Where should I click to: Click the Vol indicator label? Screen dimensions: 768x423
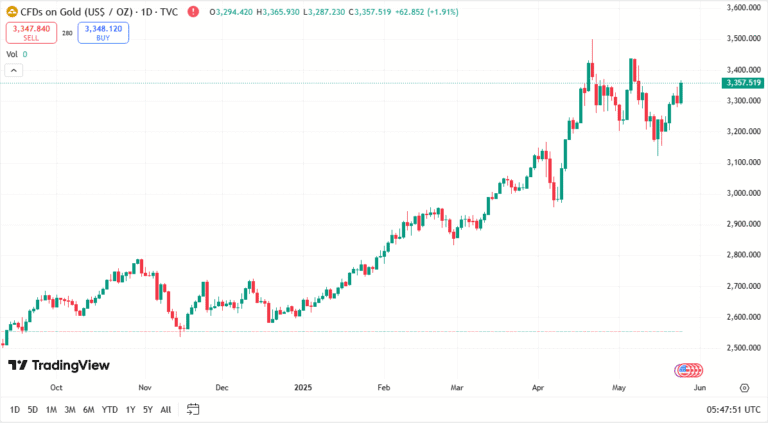12,54
